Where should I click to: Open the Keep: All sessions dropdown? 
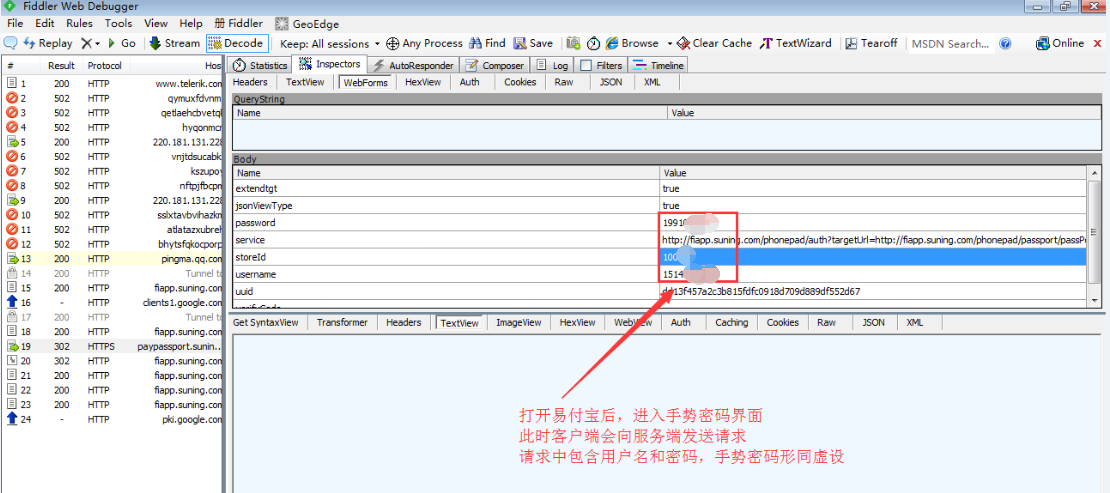[330, 43]
